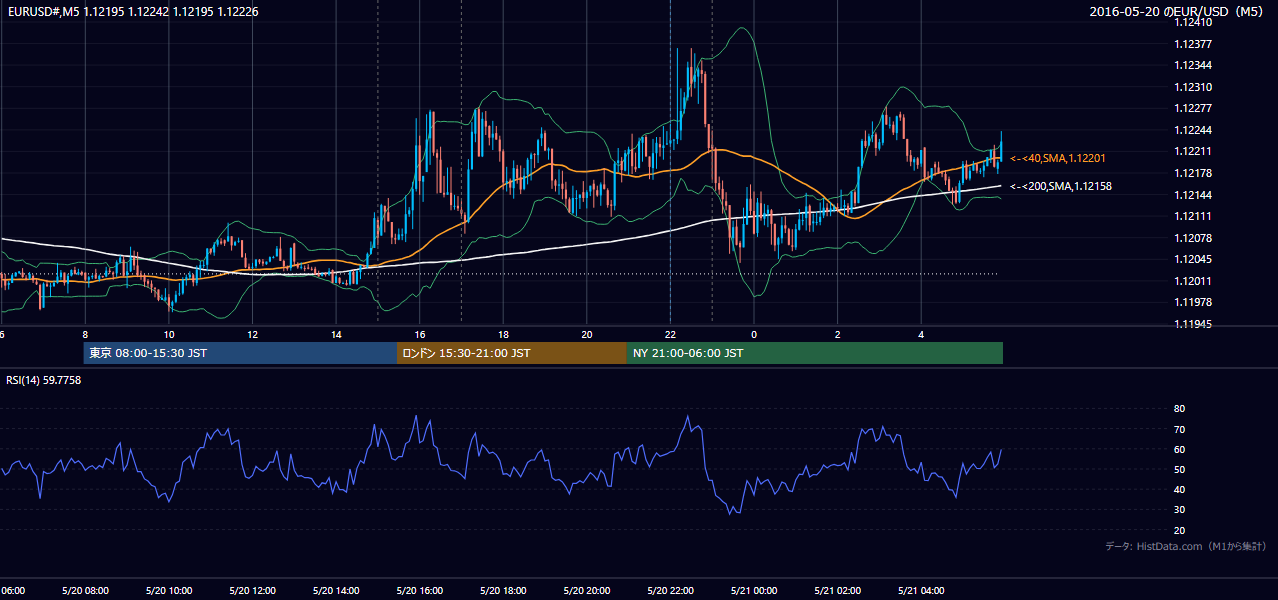Click the 5/20 14:00 bottom time label

coord(335,591)
